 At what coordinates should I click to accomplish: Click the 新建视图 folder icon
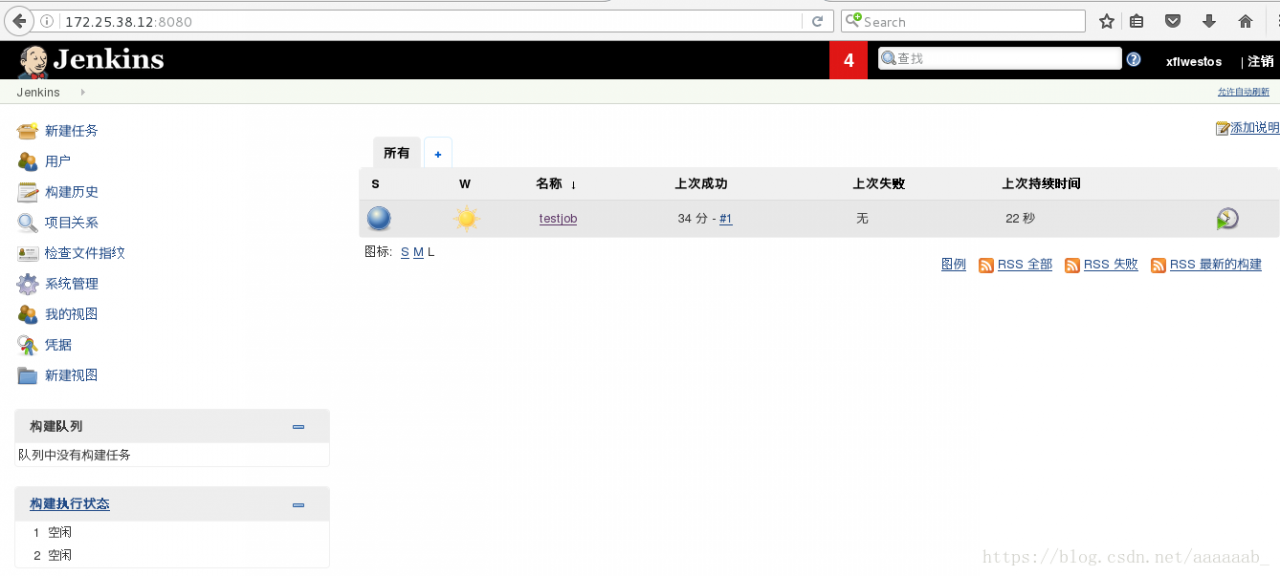click(x=27, y=376)
